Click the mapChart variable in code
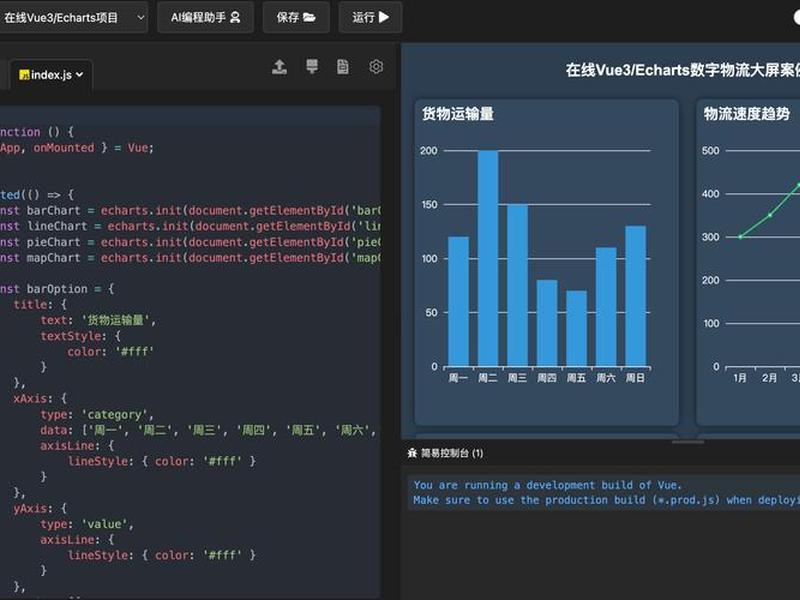Screen dimensions: 800x600 (54, 258)
